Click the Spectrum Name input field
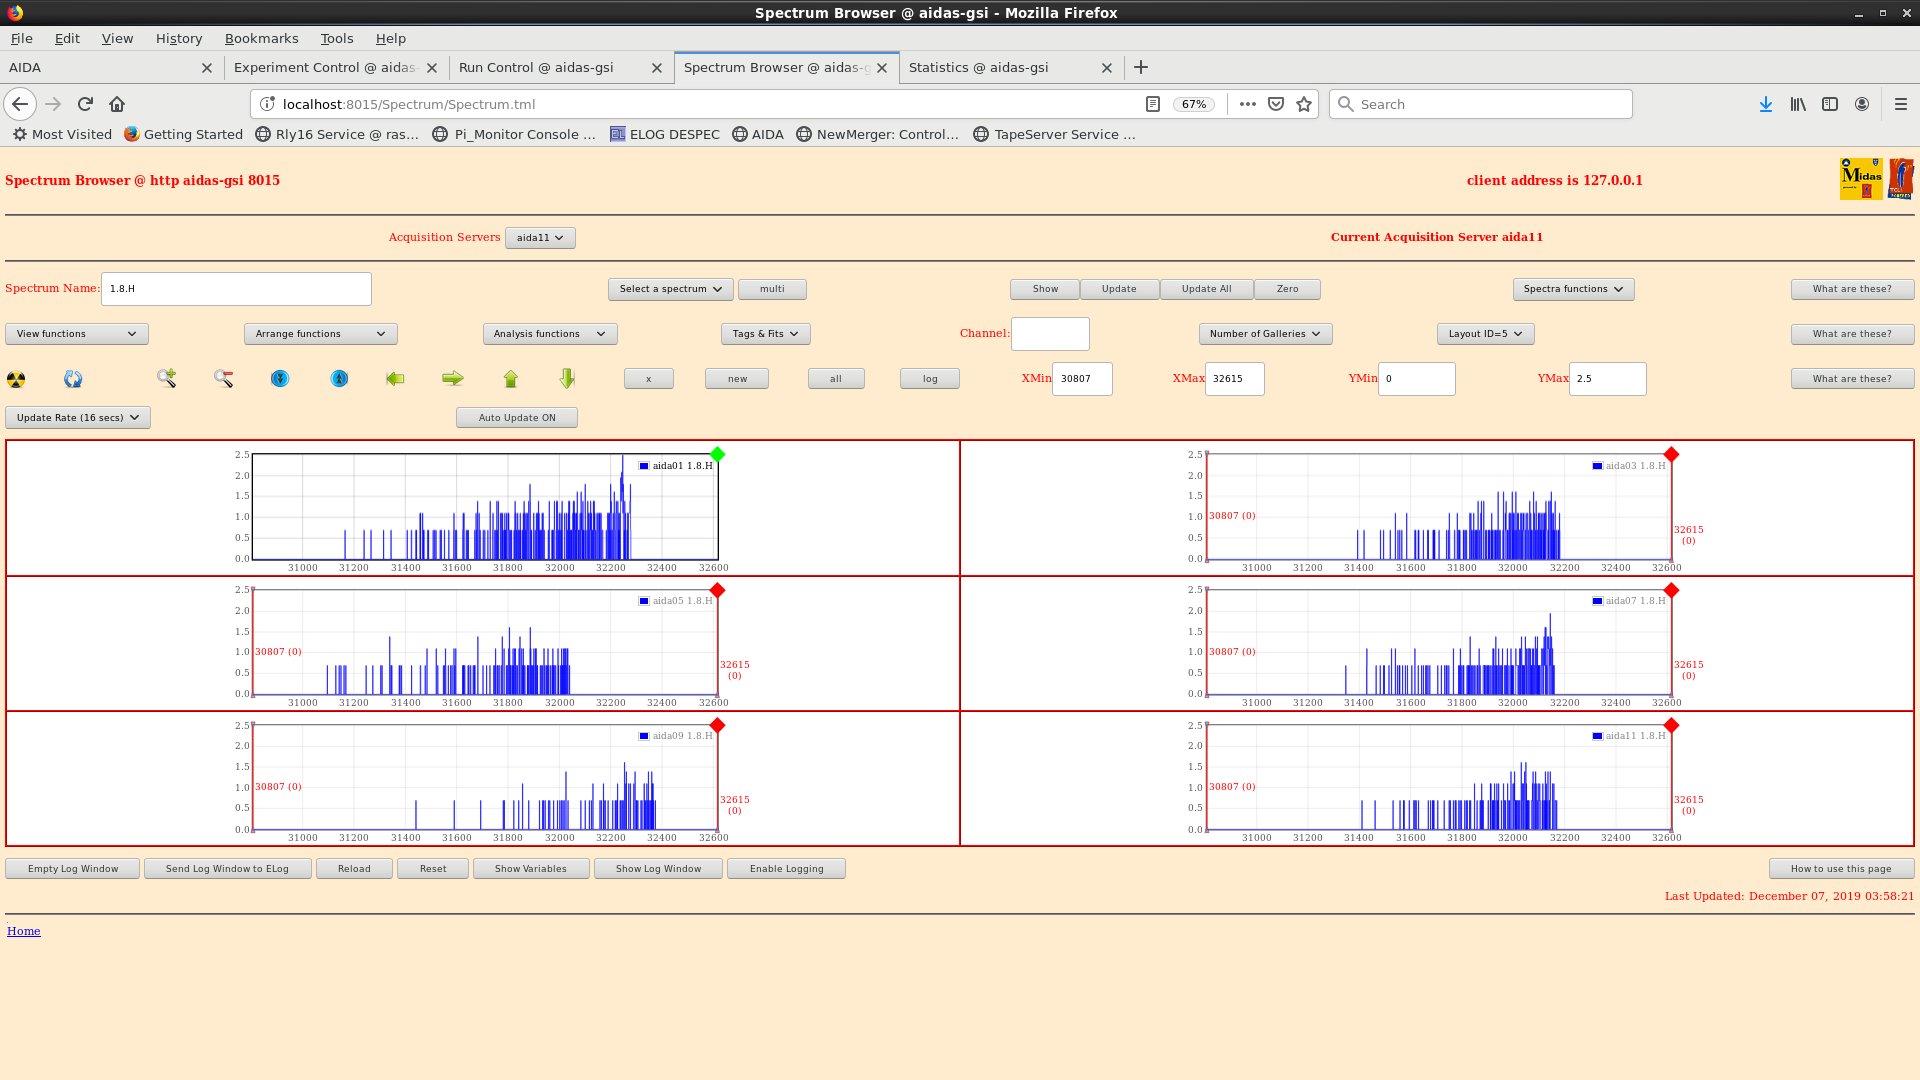Image resolution: width=1920 pixels, height=1080 pixels. click(236, 289)
